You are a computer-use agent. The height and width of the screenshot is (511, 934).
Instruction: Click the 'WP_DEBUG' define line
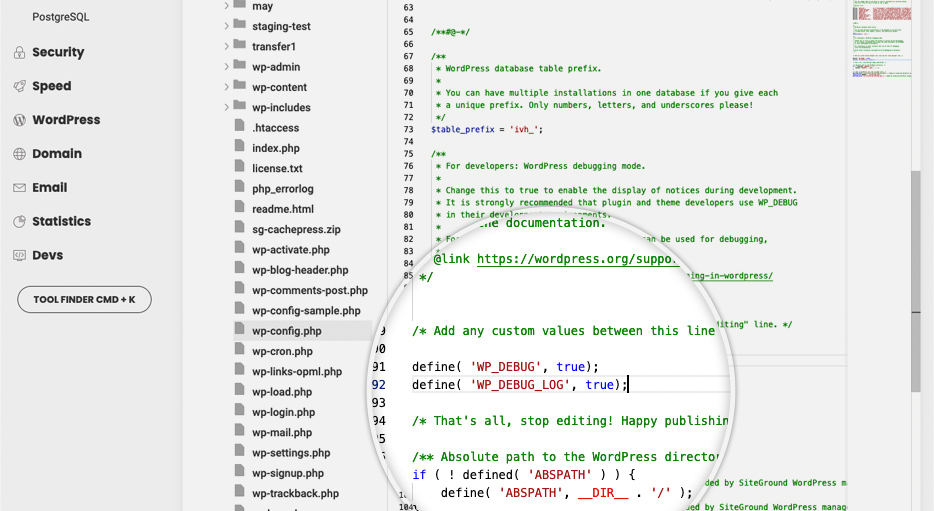505,367
